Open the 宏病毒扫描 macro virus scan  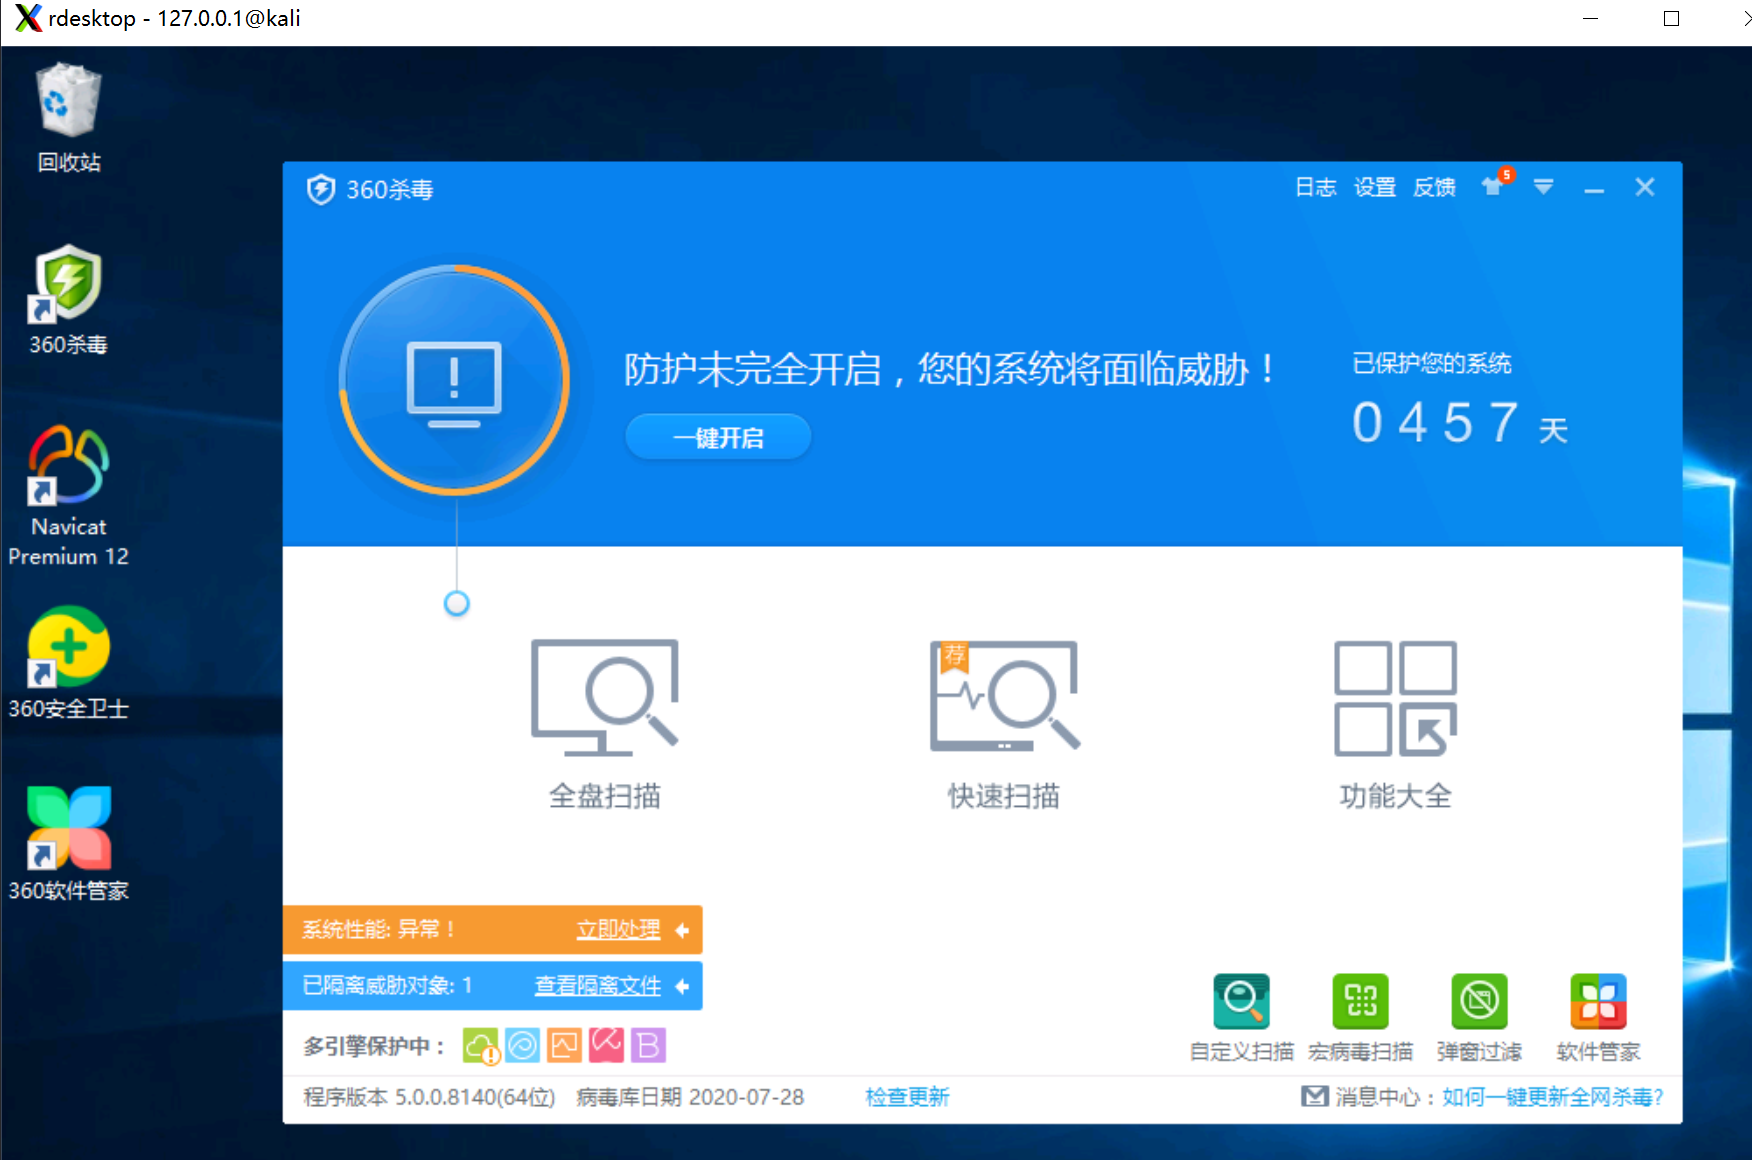click(x=1360, y=1017)
